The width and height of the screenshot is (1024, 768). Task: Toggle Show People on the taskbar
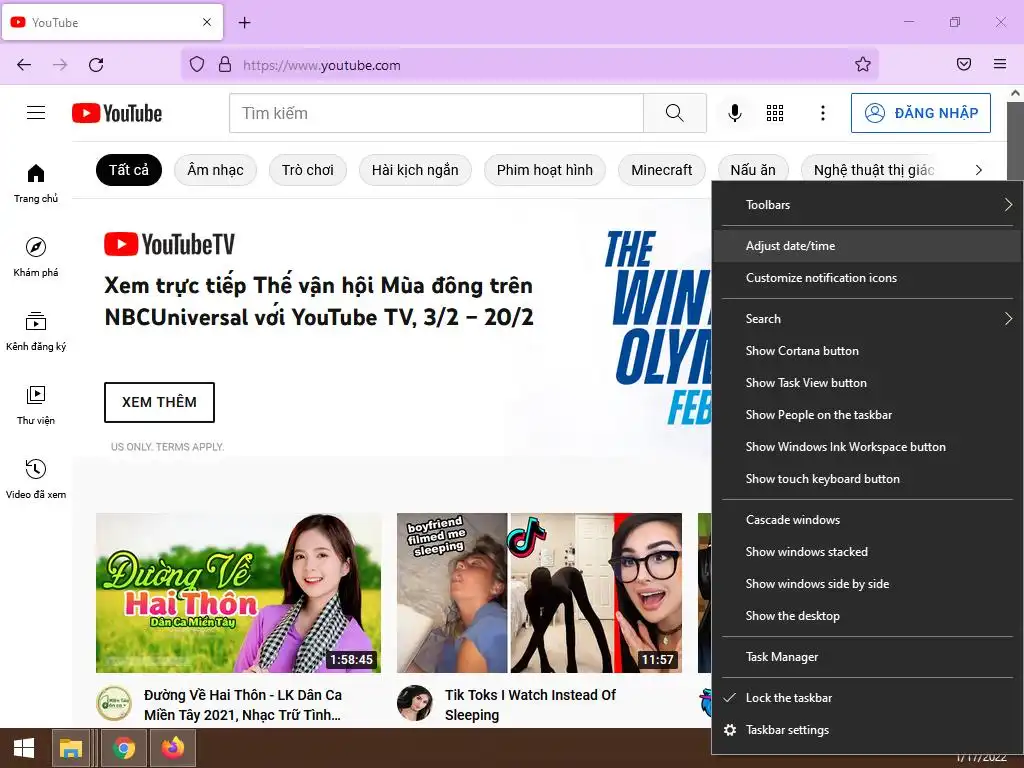pos(867,415)
